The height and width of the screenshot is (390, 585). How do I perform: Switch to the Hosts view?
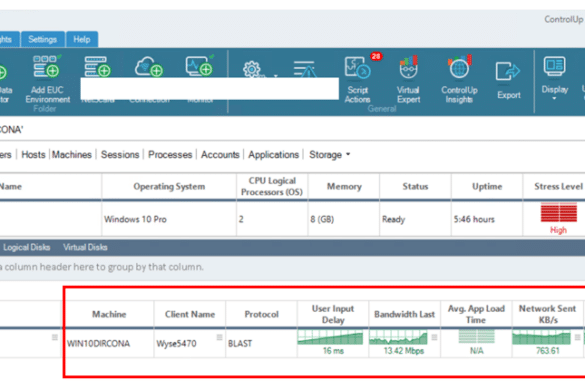tap(33, 155)
